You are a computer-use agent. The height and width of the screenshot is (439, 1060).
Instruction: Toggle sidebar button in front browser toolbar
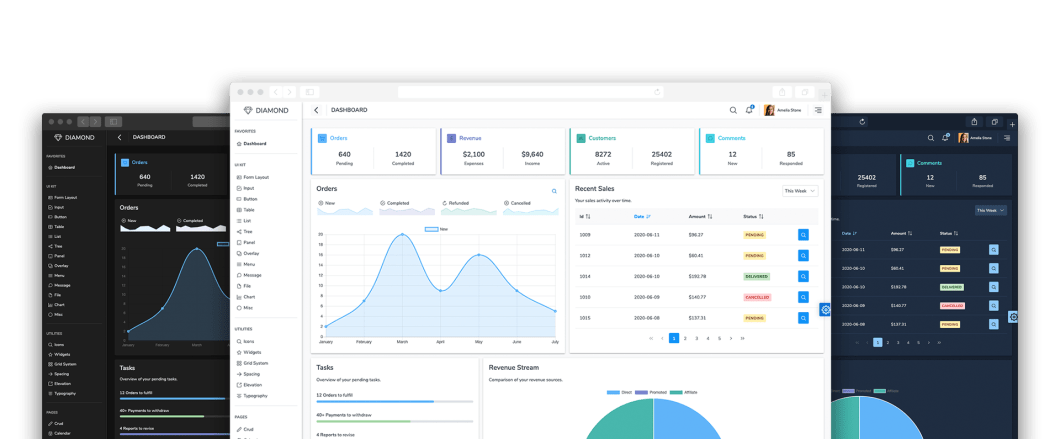tap(309, 92)
